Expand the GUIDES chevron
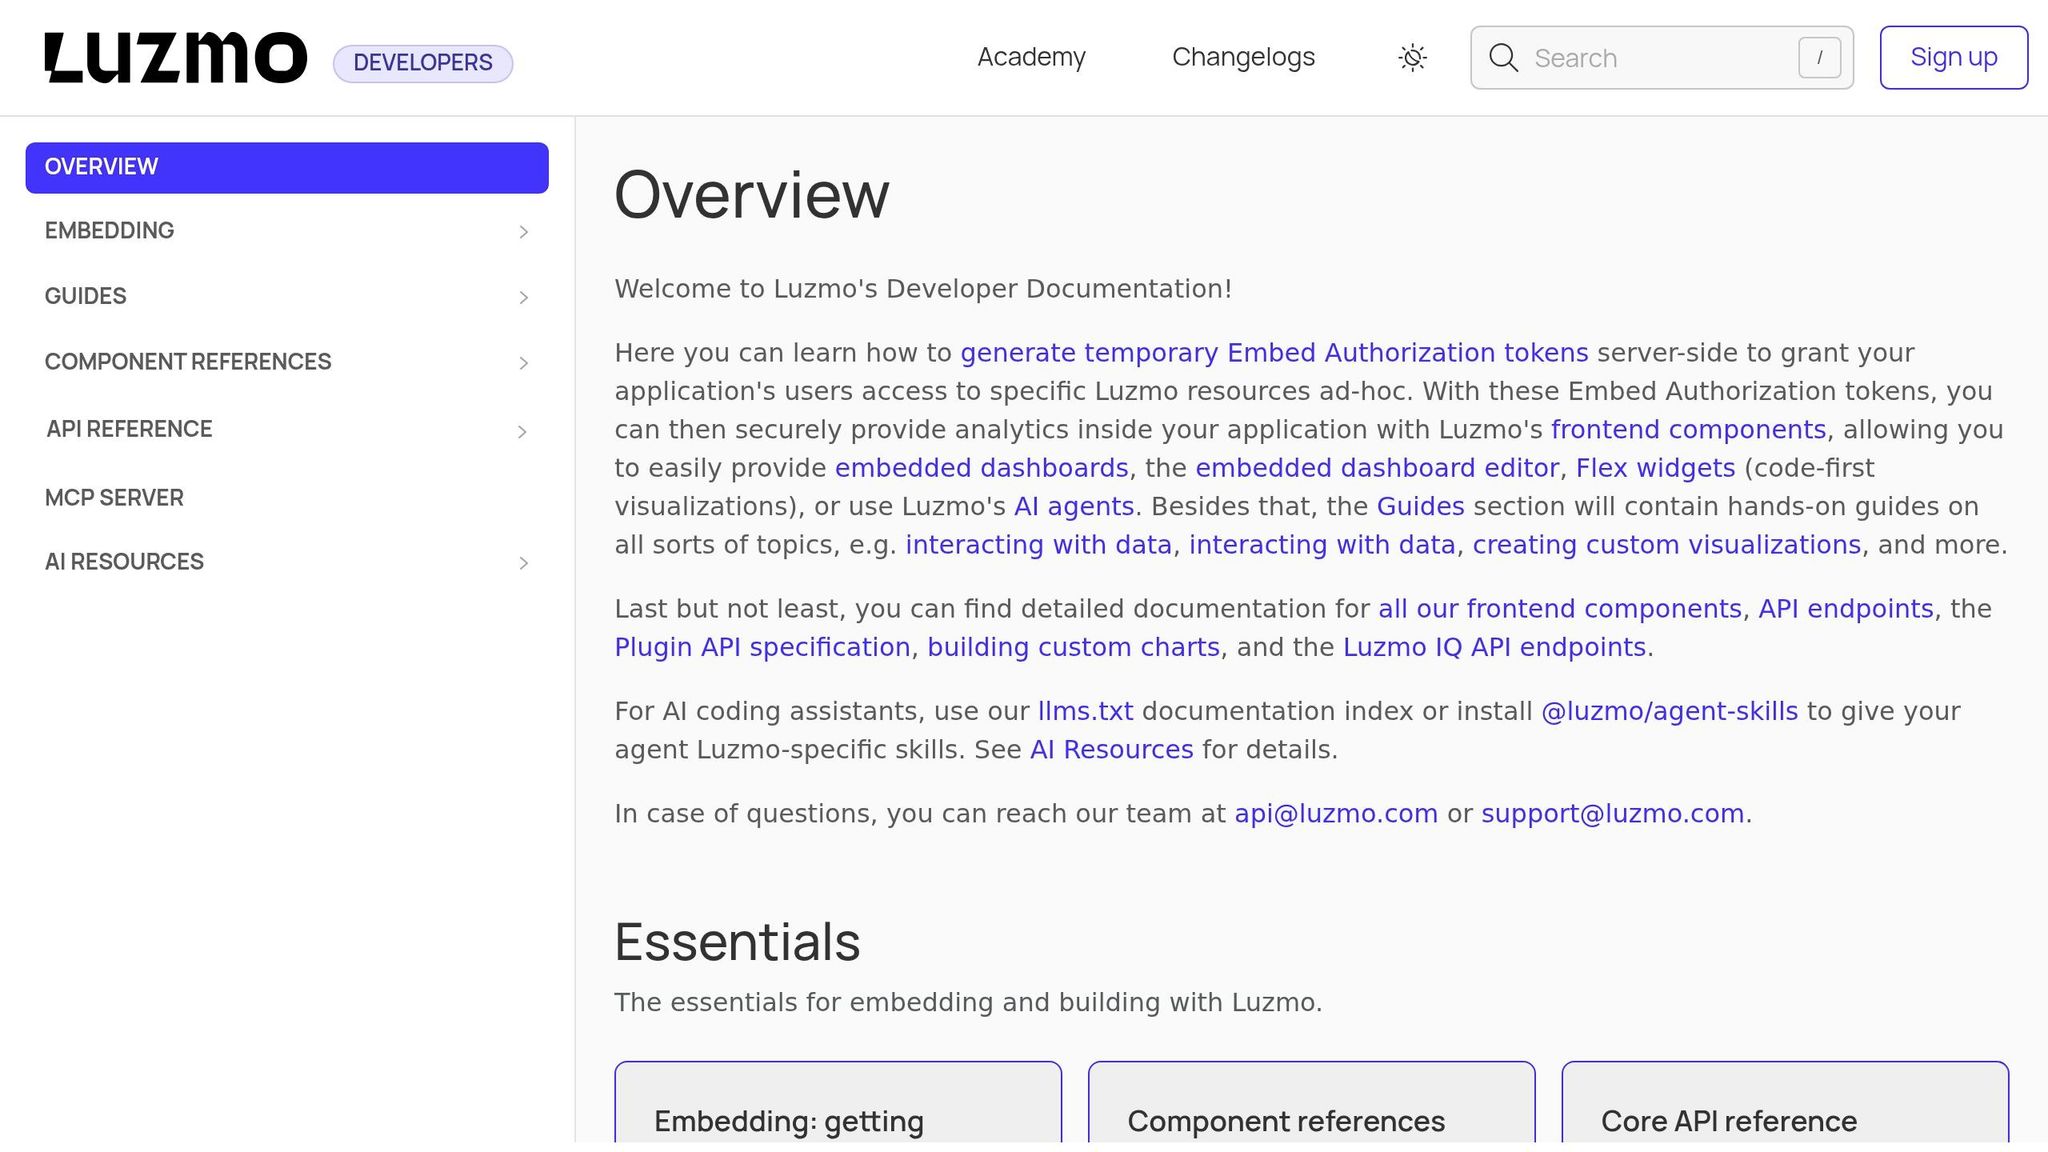Screen dimensions: 2048x1152 523,298
